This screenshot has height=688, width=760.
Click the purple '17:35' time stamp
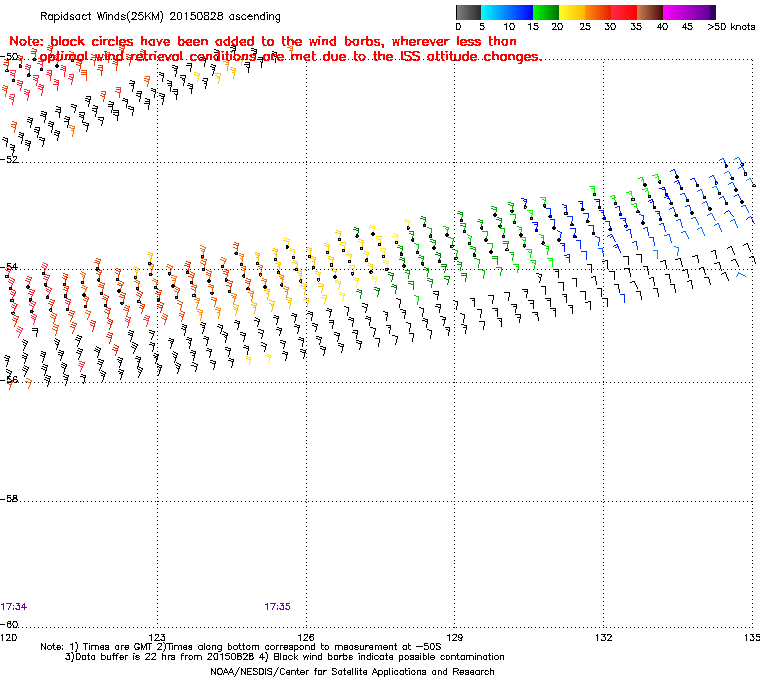(x=277, y=607)
